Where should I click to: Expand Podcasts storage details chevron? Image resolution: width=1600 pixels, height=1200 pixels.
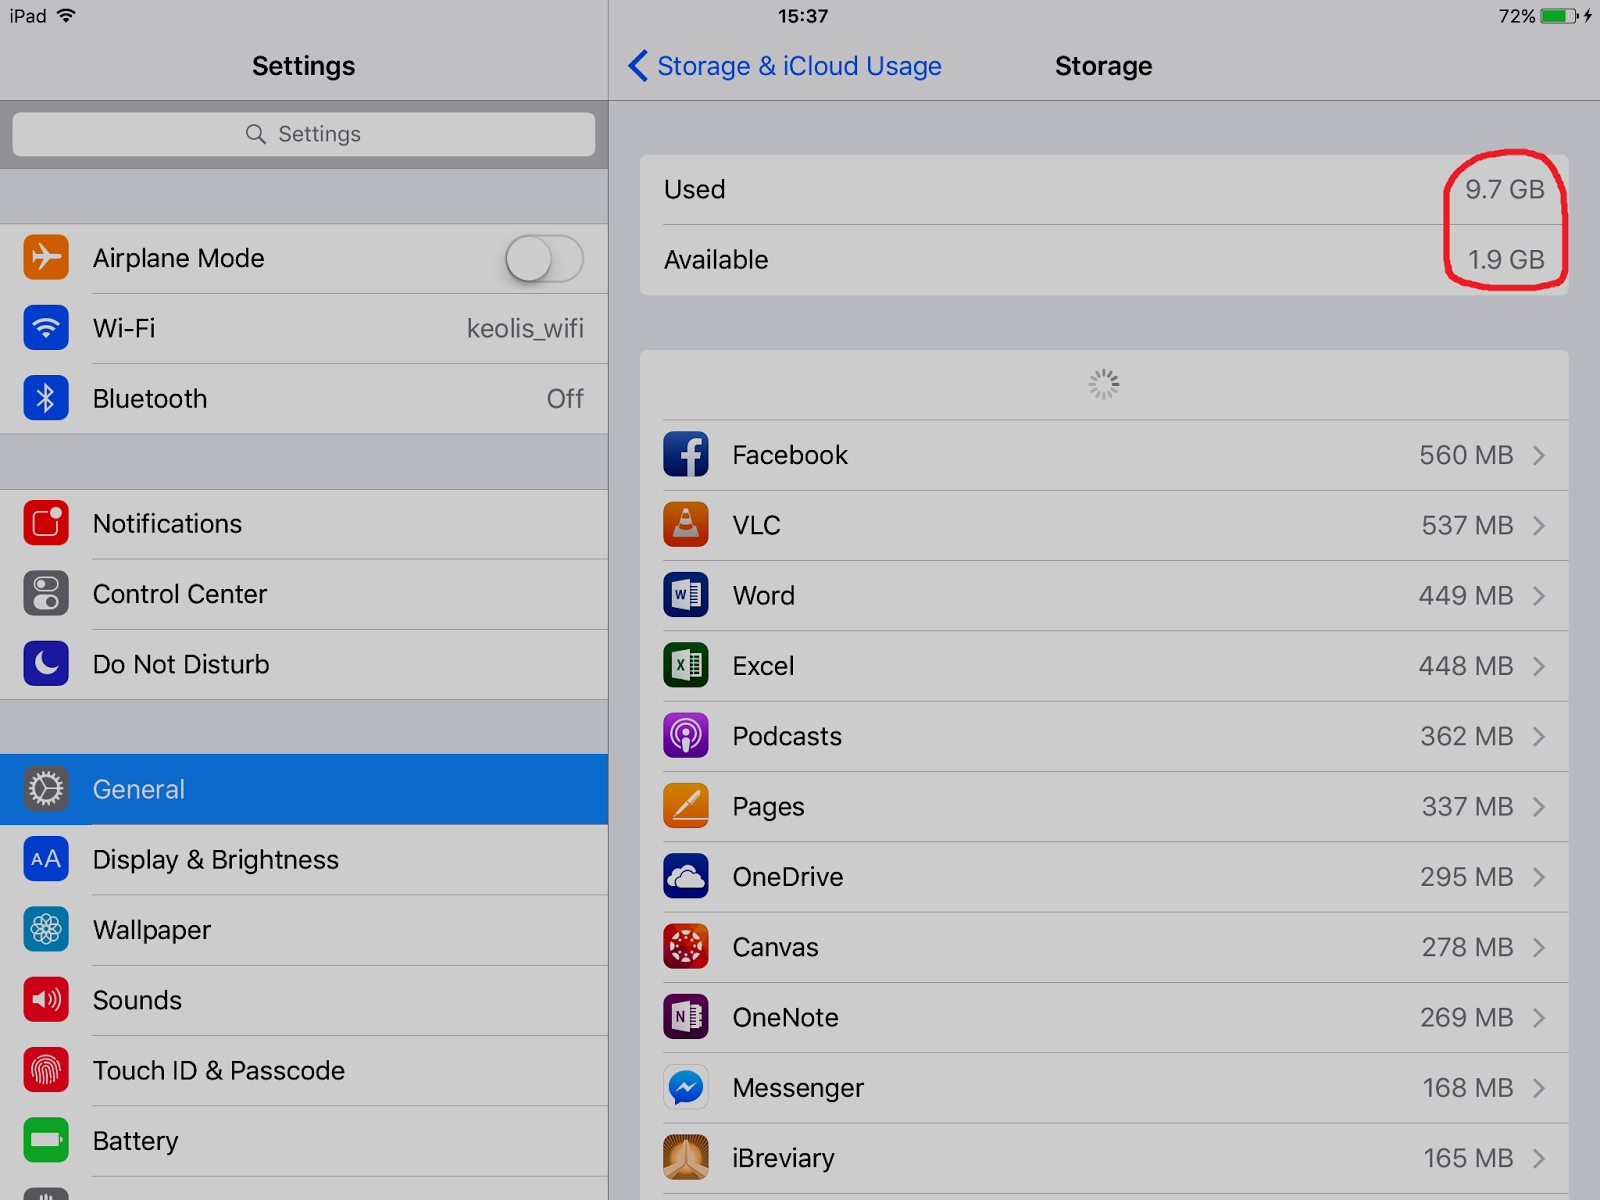1539,736
